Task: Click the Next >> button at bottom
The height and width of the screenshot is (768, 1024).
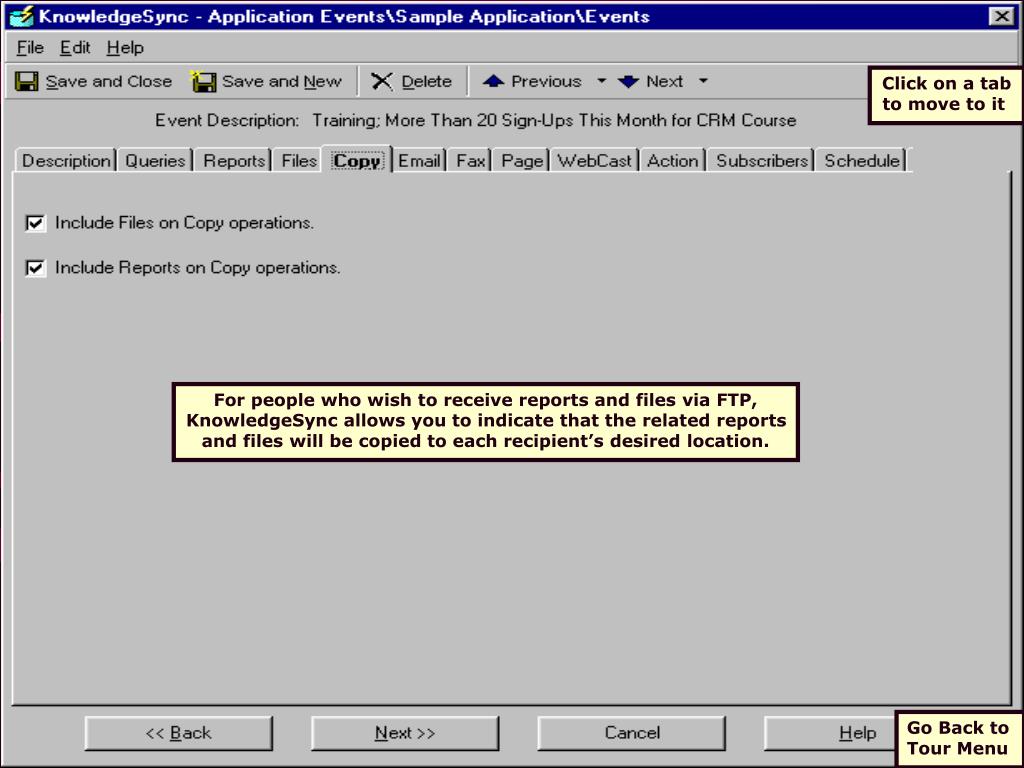Action: pyautogui.click(x=405, y=733)
